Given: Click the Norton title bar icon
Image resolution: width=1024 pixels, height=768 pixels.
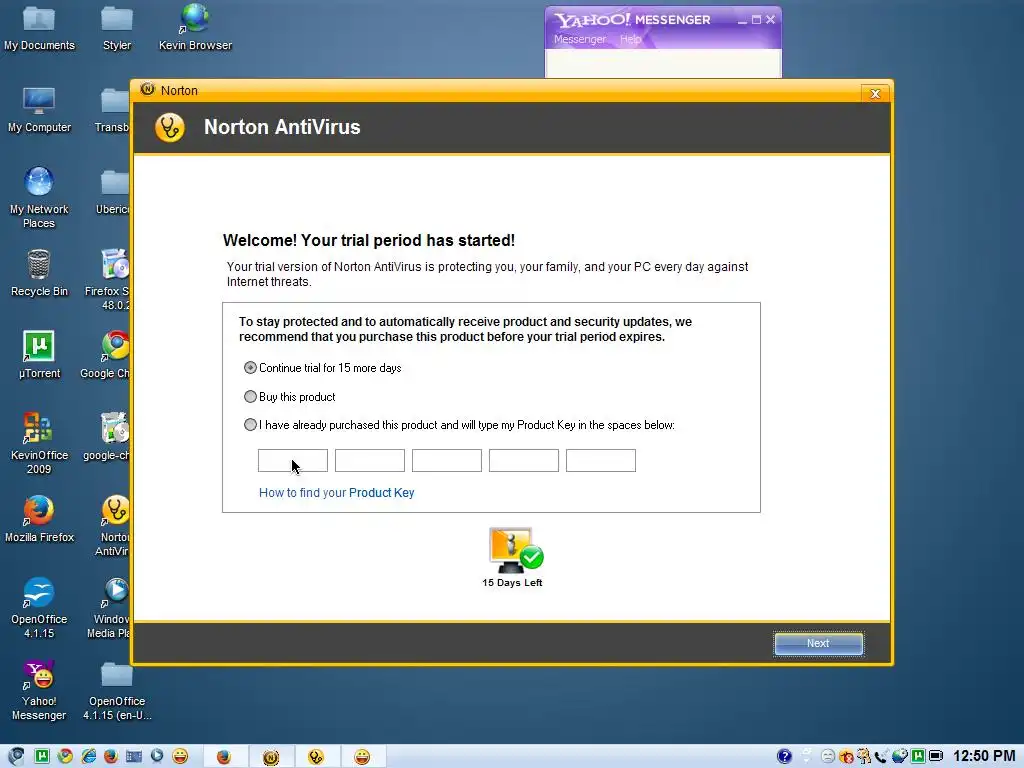Looking at the screenshot, I should tap(148, 89).
